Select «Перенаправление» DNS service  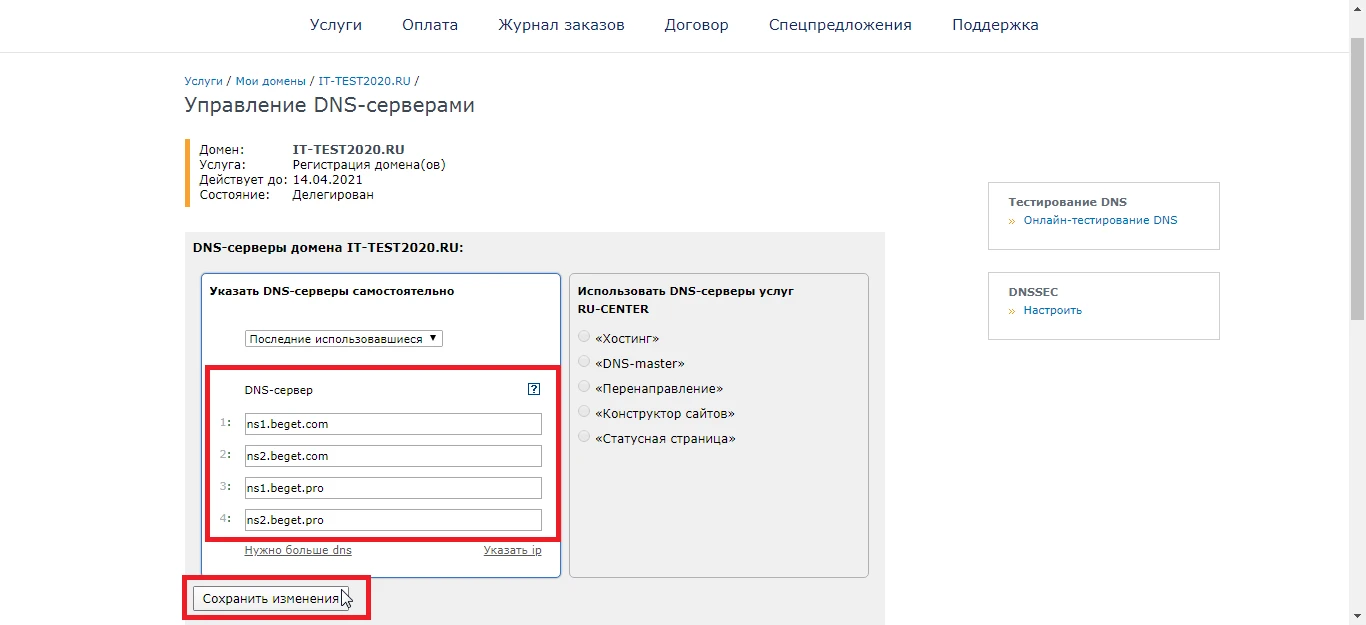coord(583,386)
